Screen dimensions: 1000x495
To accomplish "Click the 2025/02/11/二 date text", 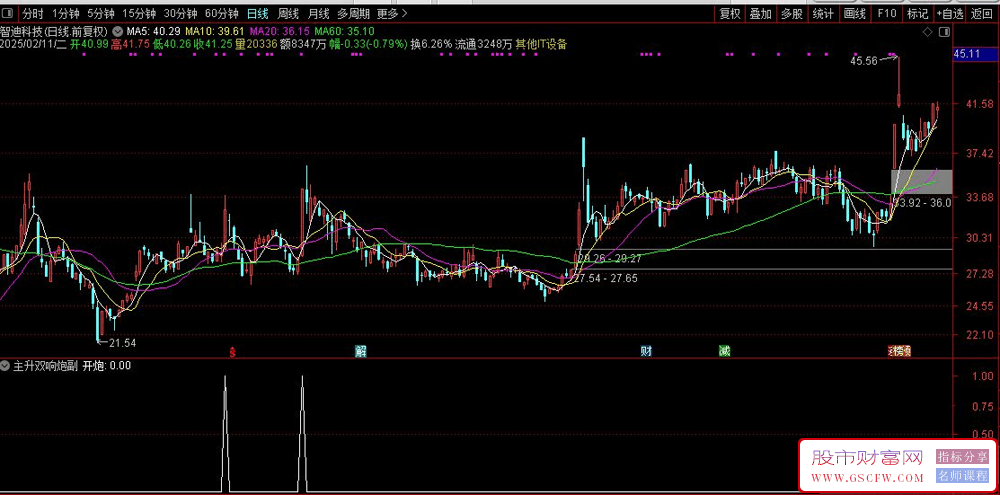I will [x=33, y=44].
